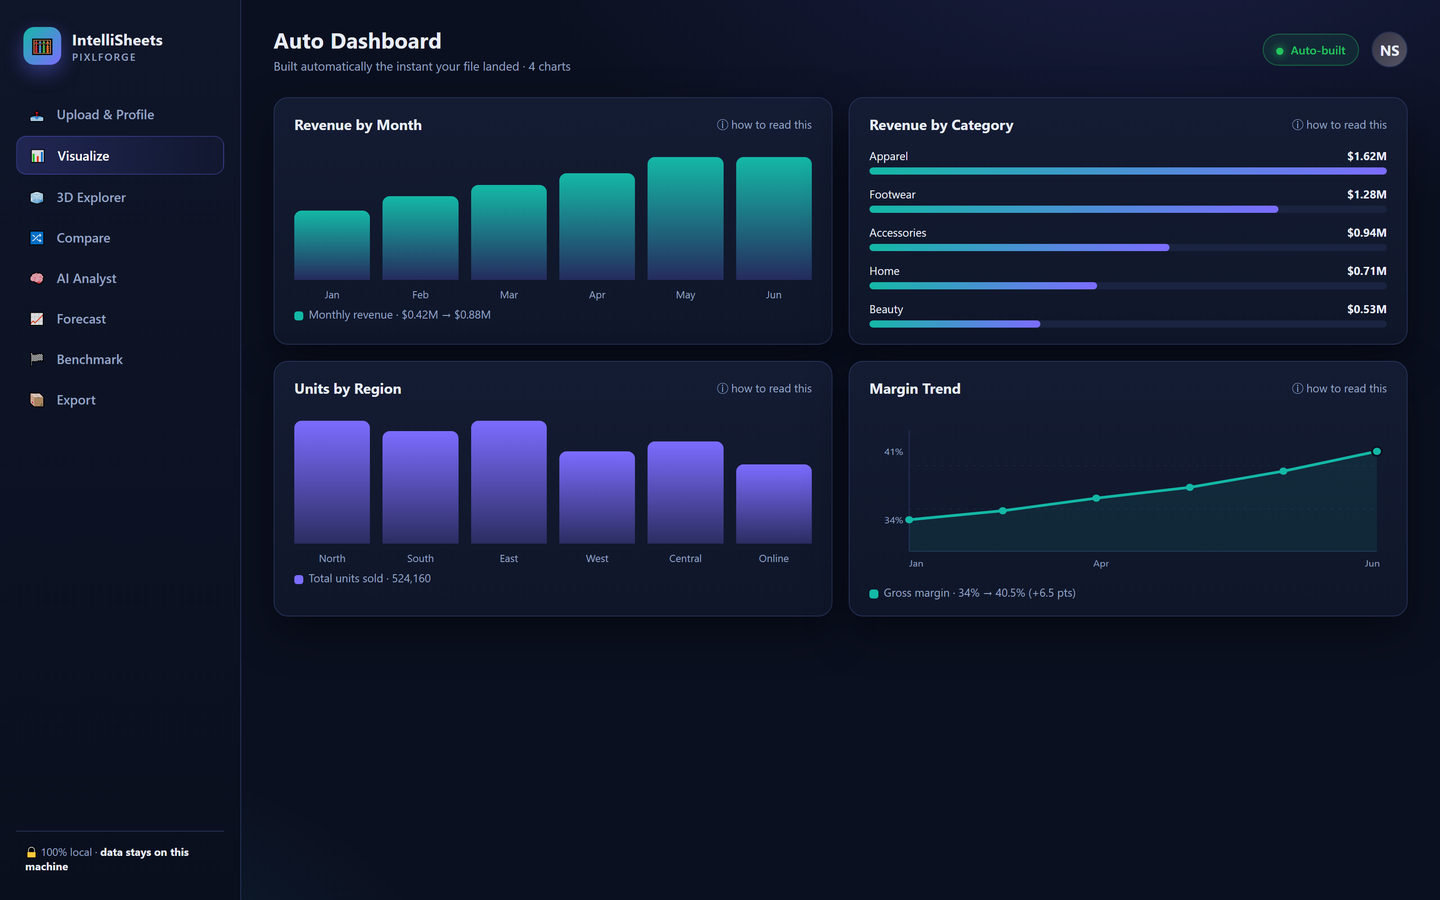The height and width of the screenshot is (900, 1440).
Task: Click the Revenue by Category title
Action: (x=941, y=125)
